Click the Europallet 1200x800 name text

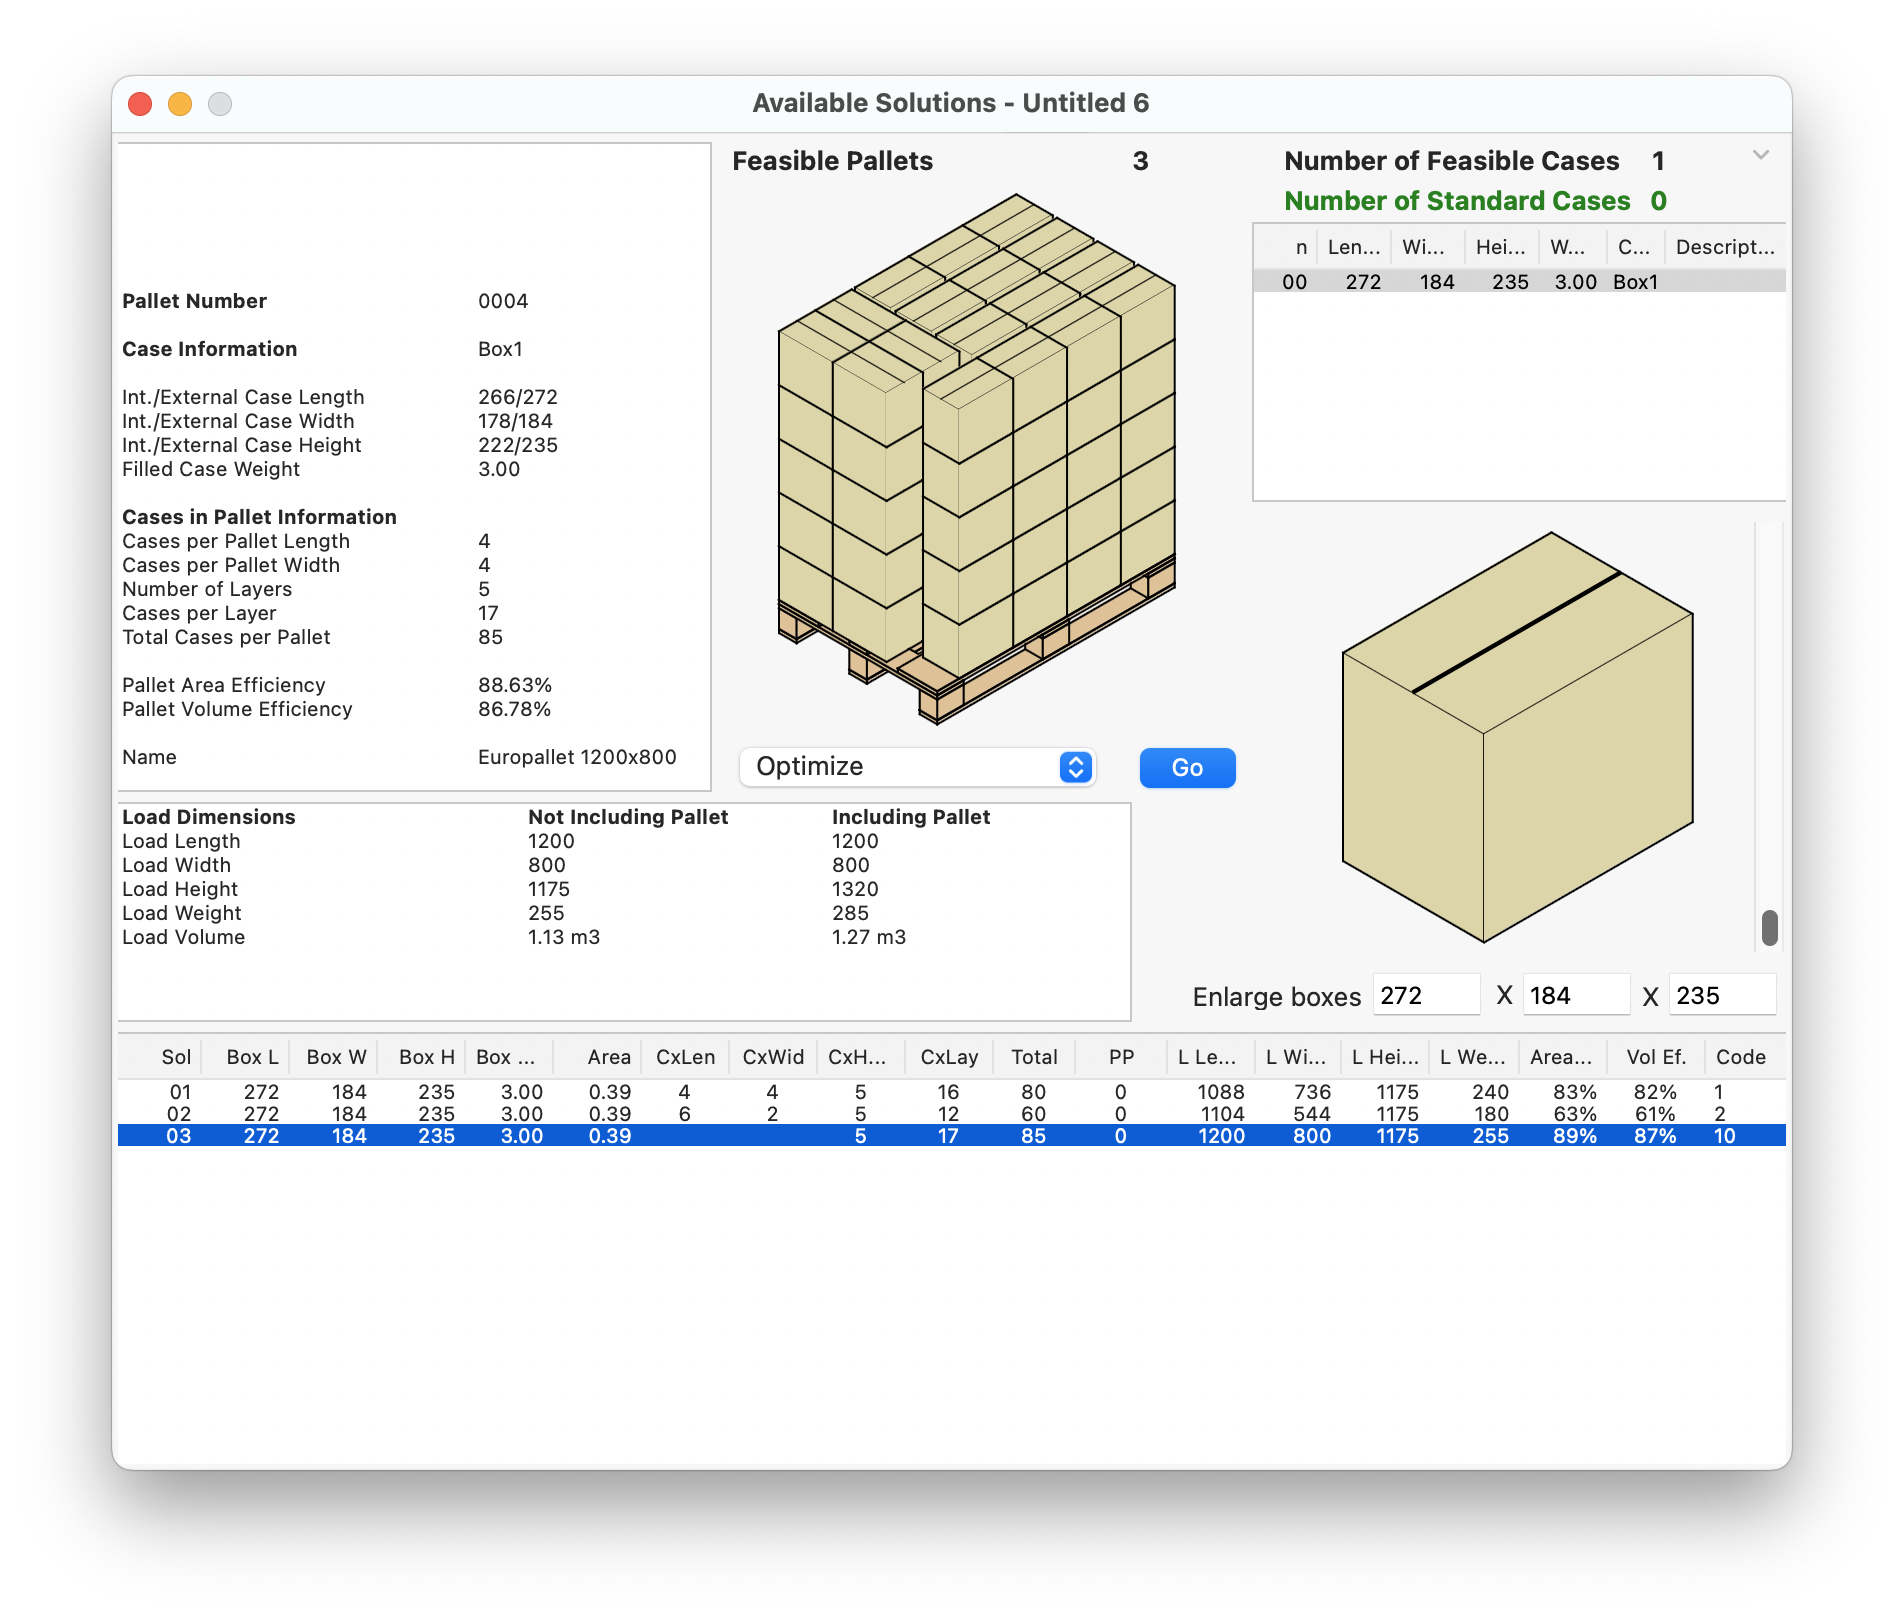pyautogui.click(x=577, y=757)
